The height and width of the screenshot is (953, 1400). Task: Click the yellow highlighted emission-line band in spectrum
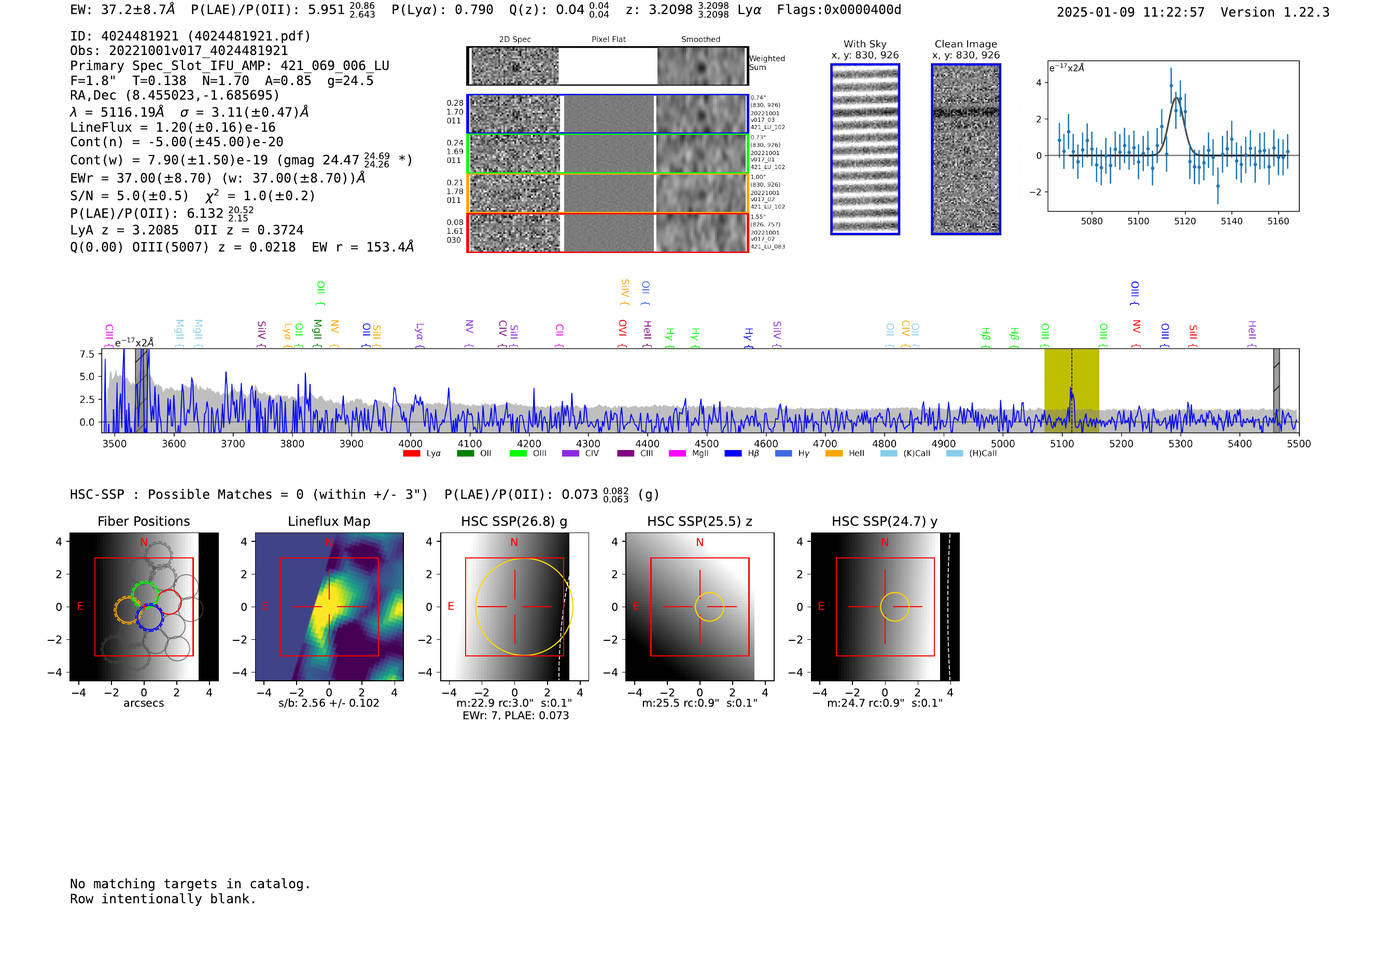pyautogui.click(x=1071, y=390)
